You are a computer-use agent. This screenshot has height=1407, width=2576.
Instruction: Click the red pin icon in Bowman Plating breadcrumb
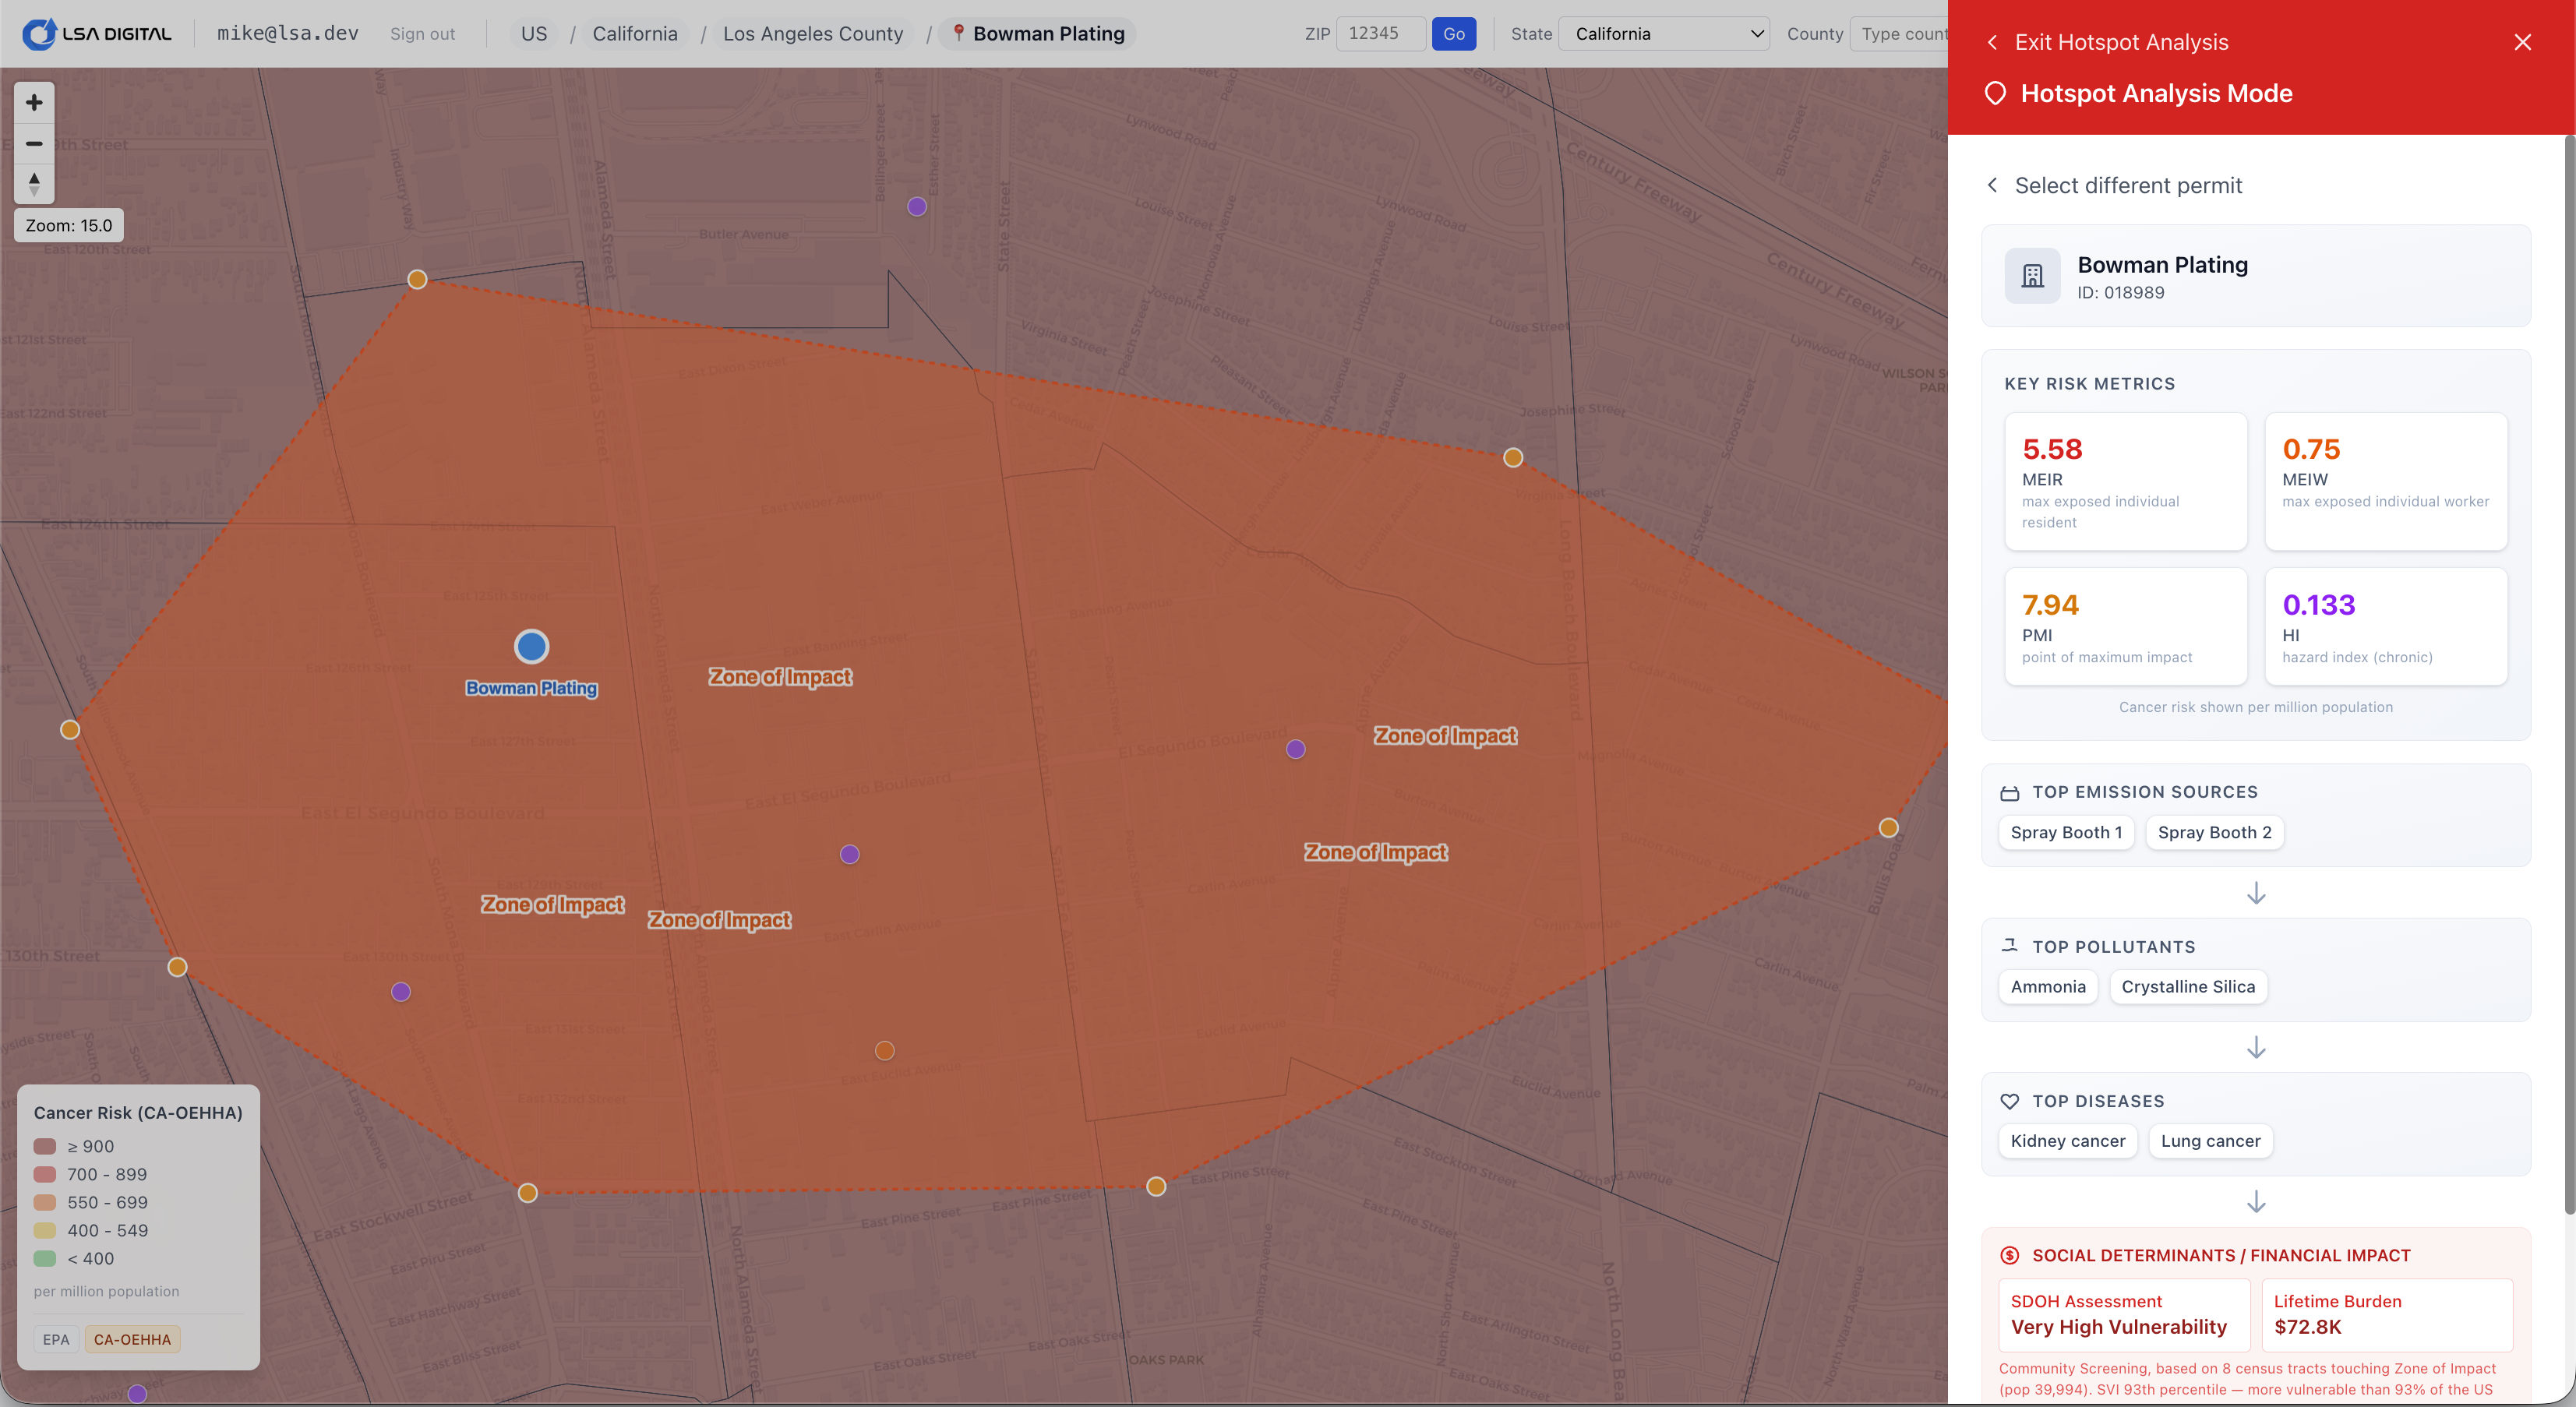[x=958, y=33]
